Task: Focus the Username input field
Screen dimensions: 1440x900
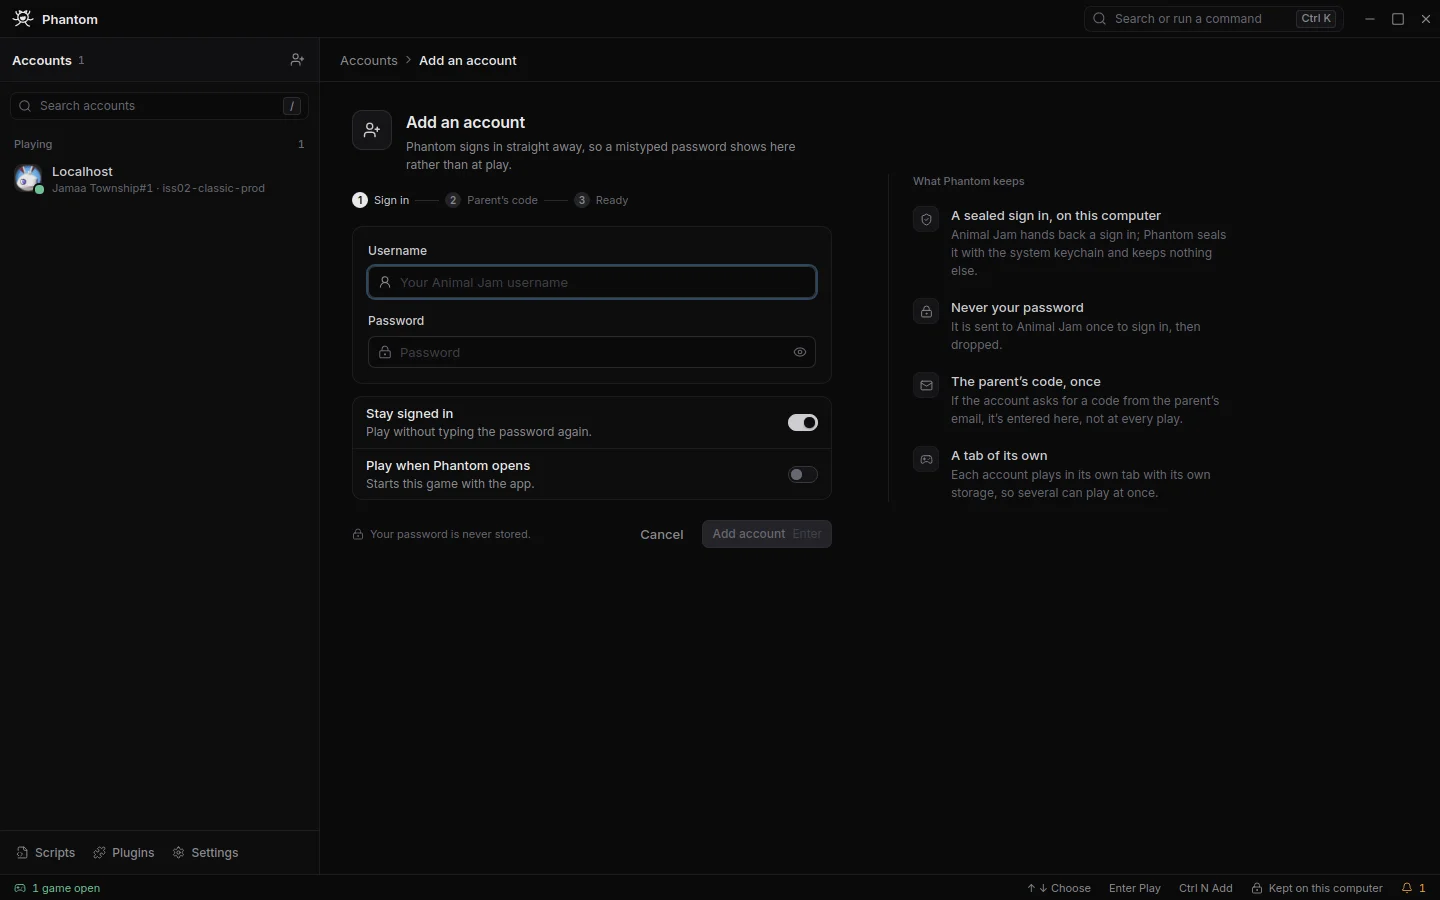Action: point(592,282)
